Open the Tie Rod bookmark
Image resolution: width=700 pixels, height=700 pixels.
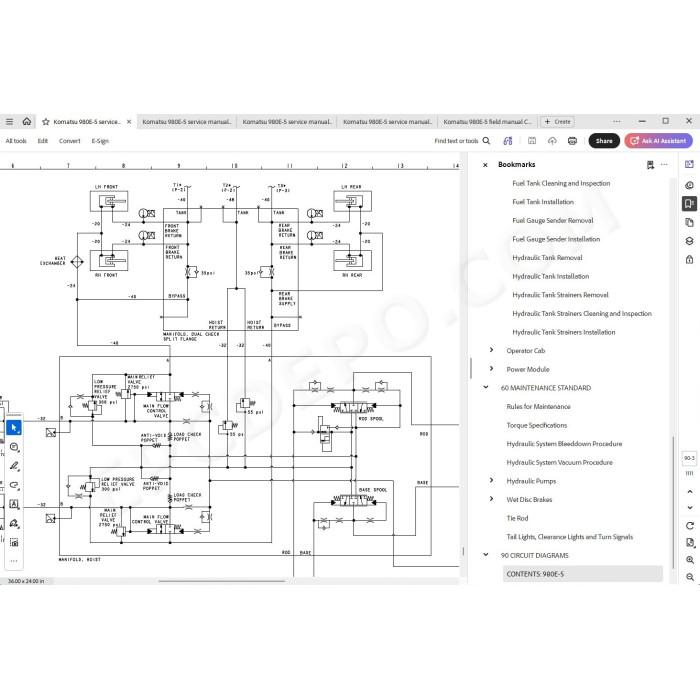[517, 519]
